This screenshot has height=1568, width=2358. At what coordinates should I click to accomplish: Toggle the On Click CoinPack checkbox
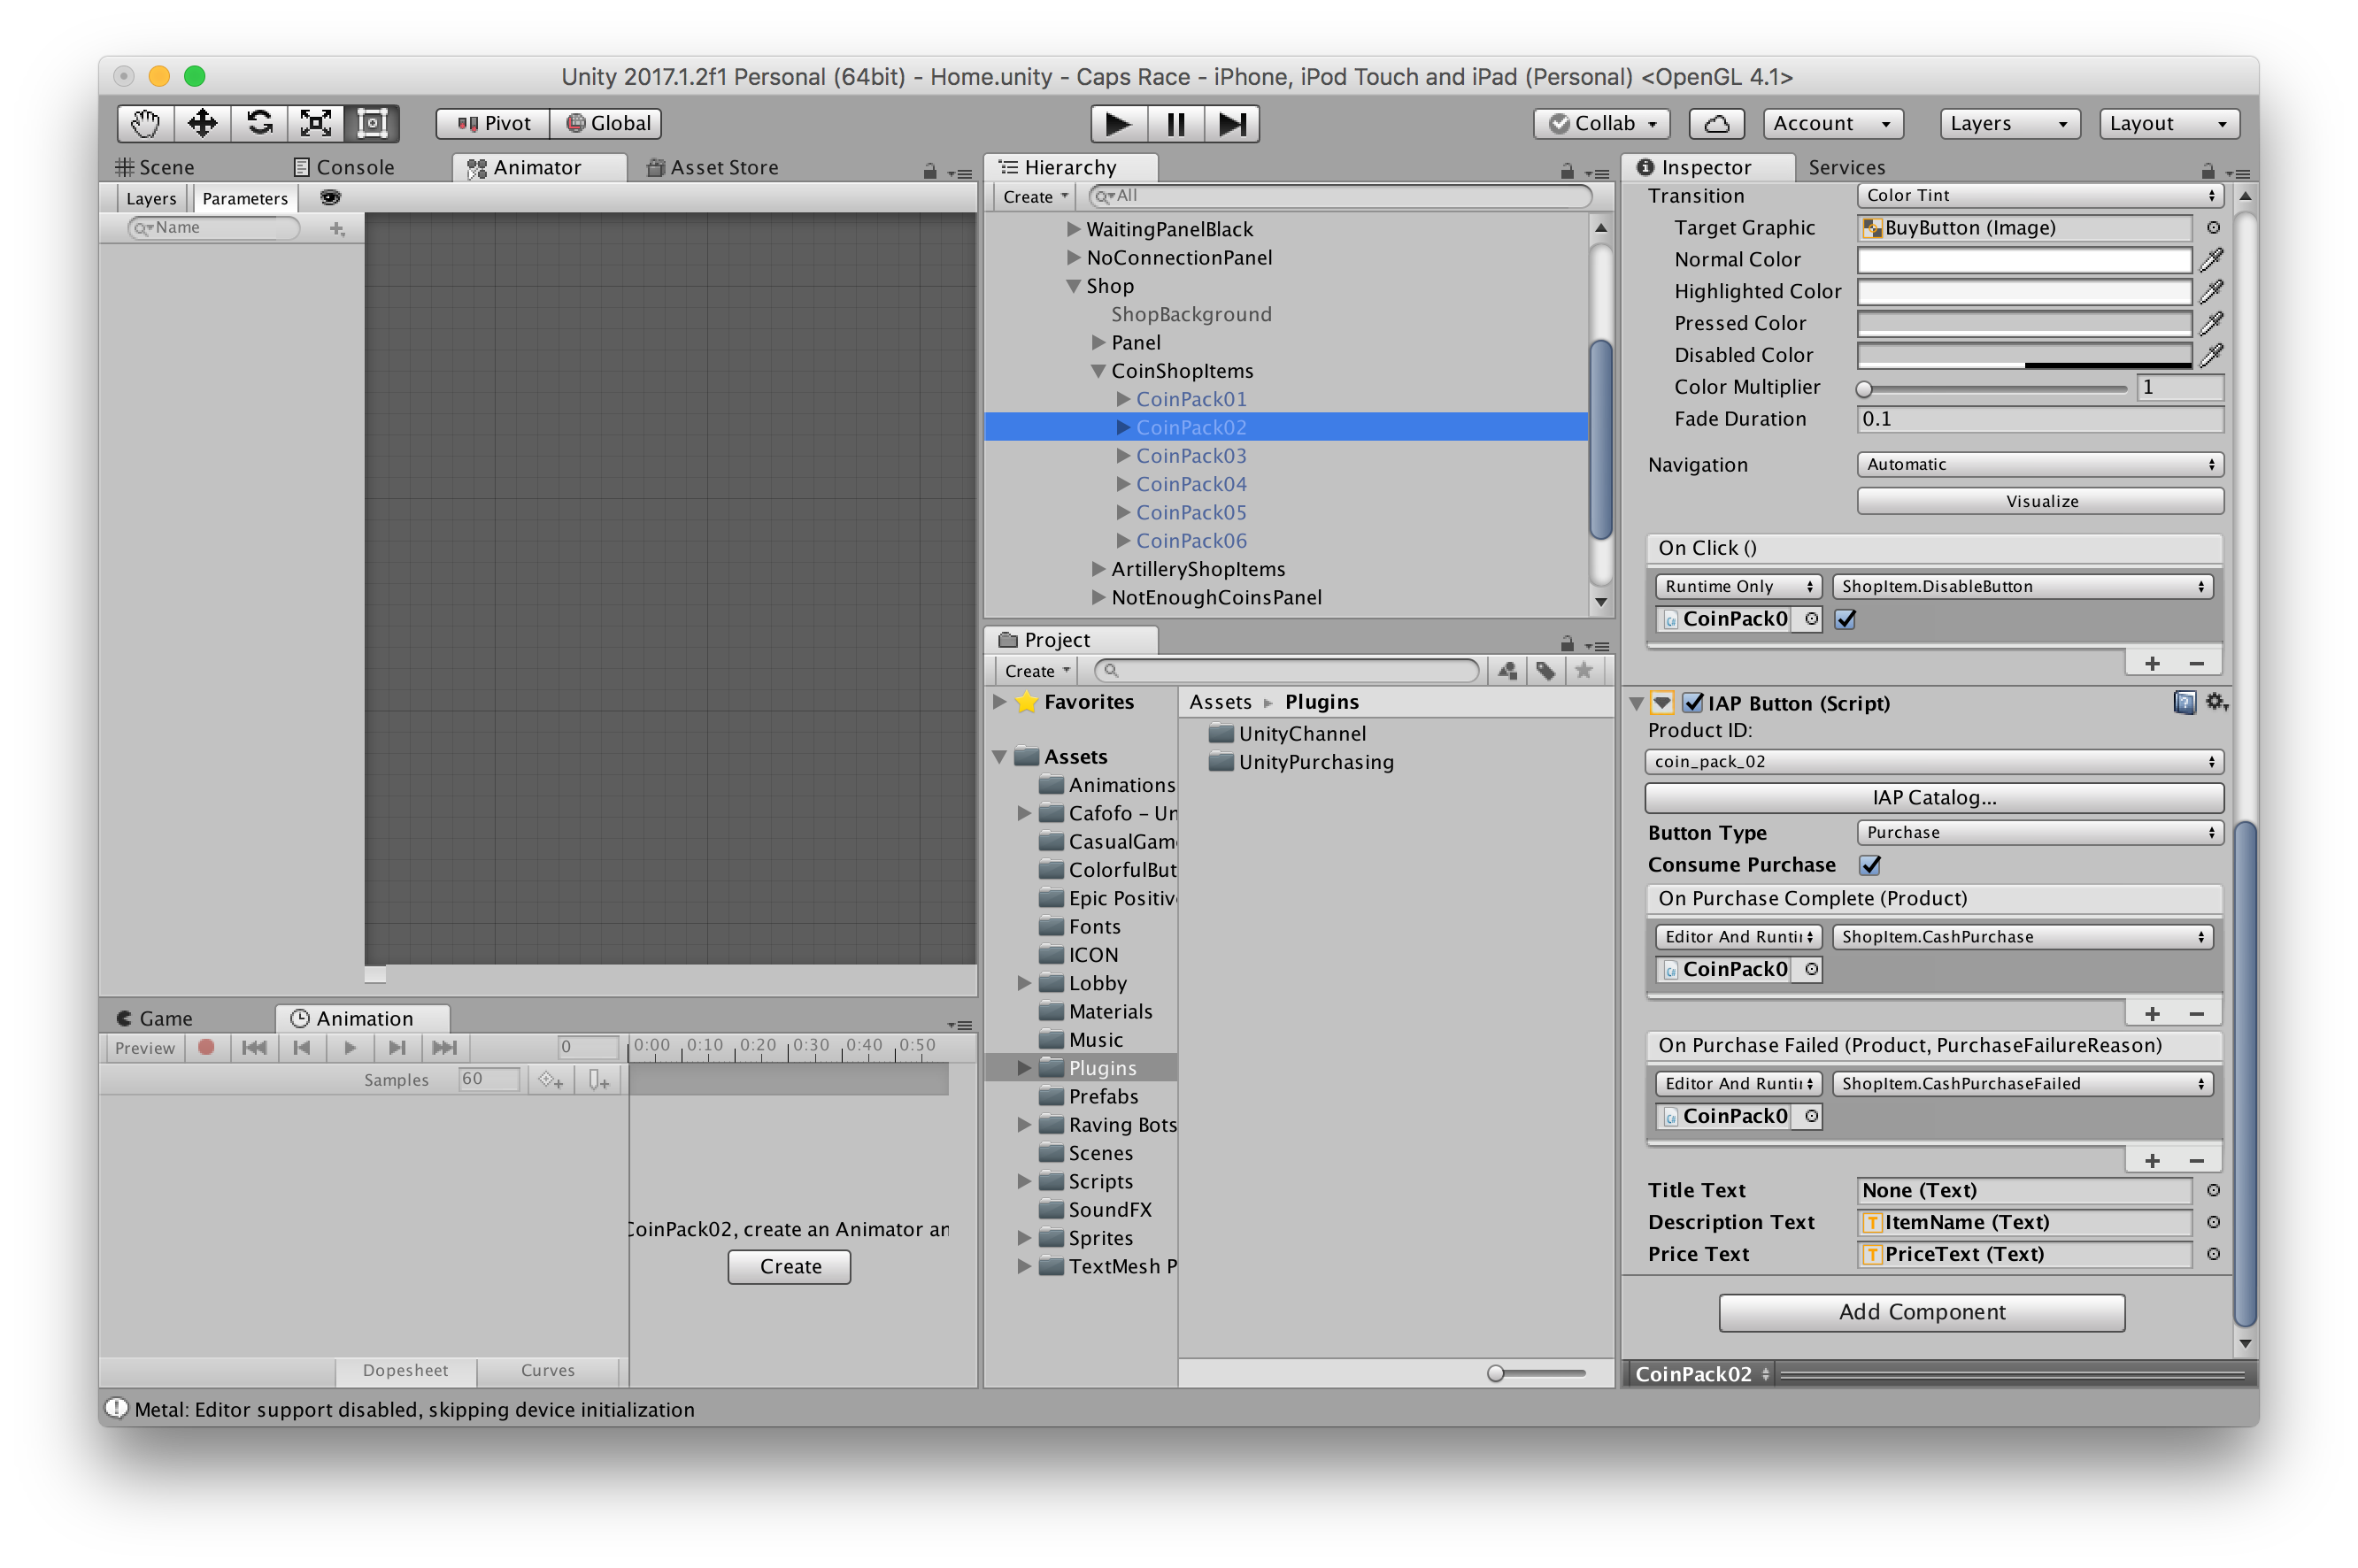tap(1846, 619)
